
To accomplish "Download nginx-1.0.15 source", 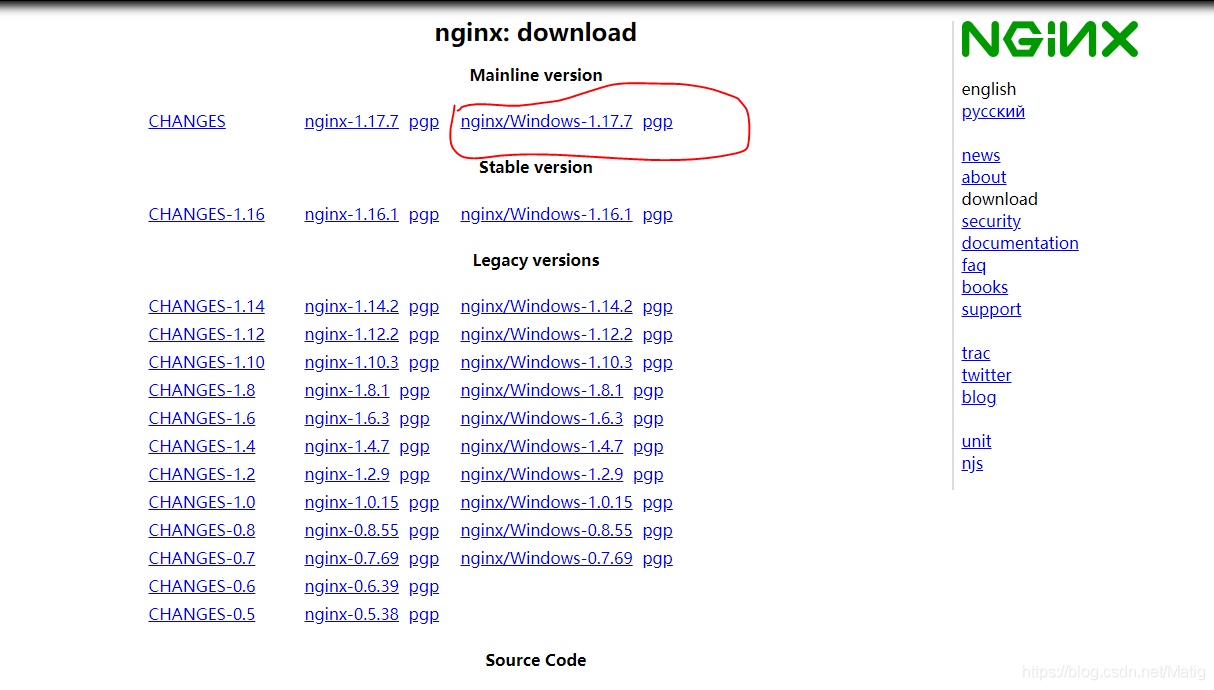I will click(x=351, y=502).
